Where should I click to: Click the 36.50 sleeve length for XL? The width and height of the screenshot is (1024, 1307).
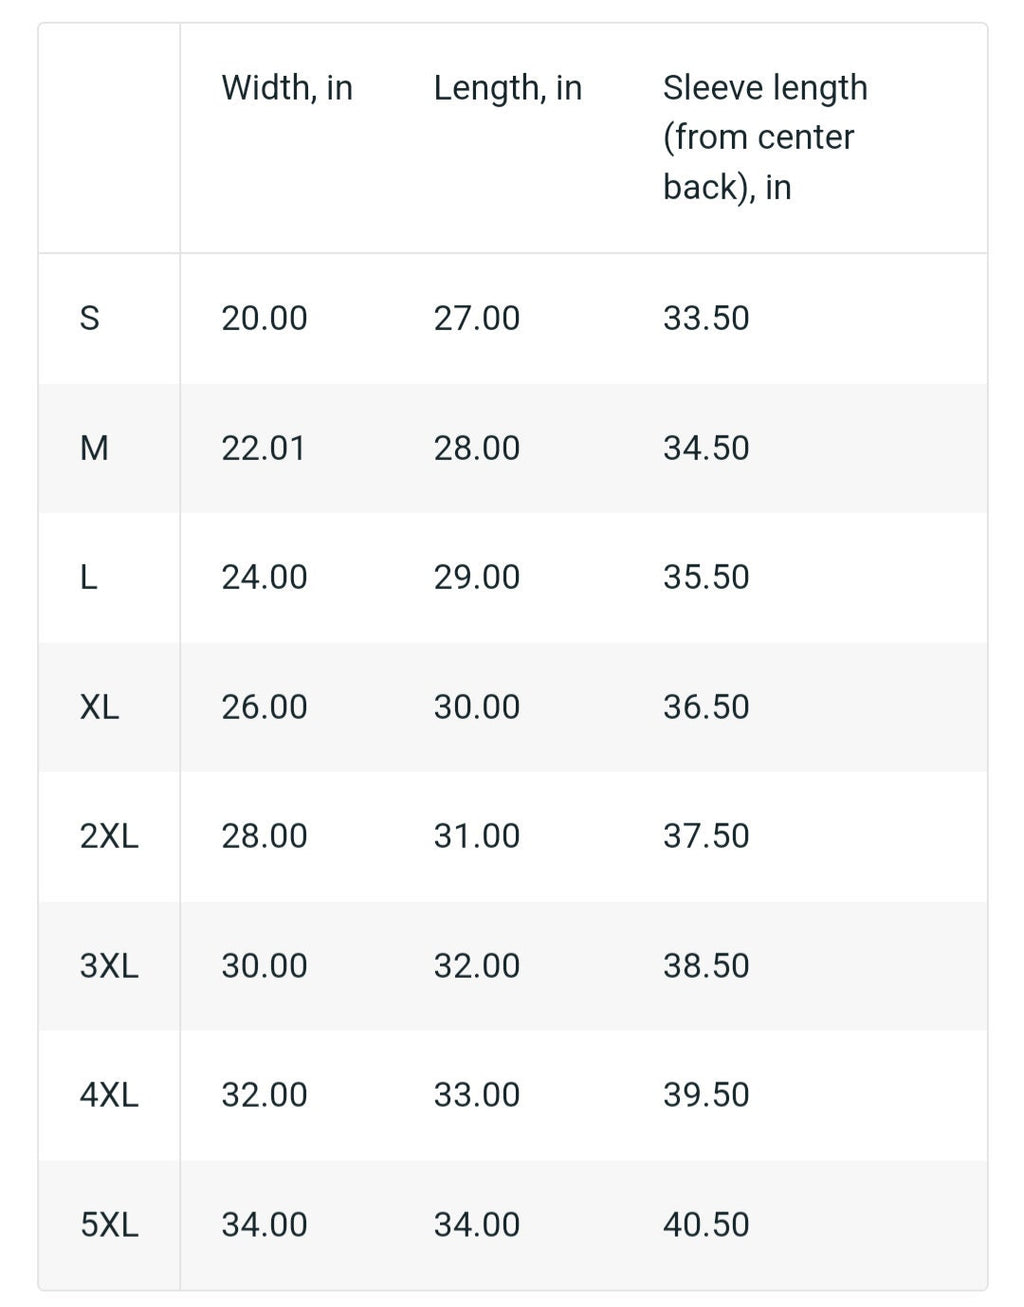706,707
